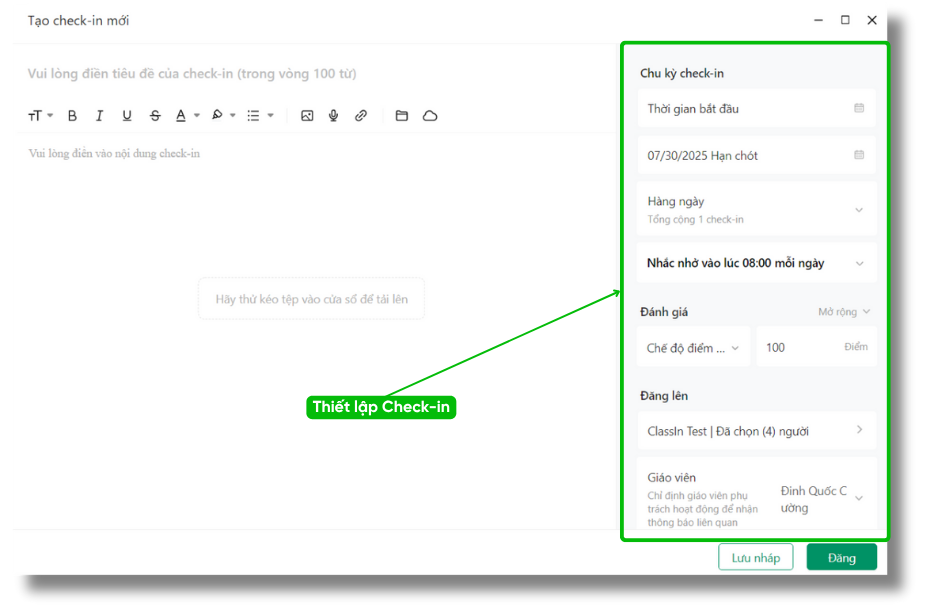Open font size dropdown
The height and width of the screenshot is (610, 931).
point(40,116)
